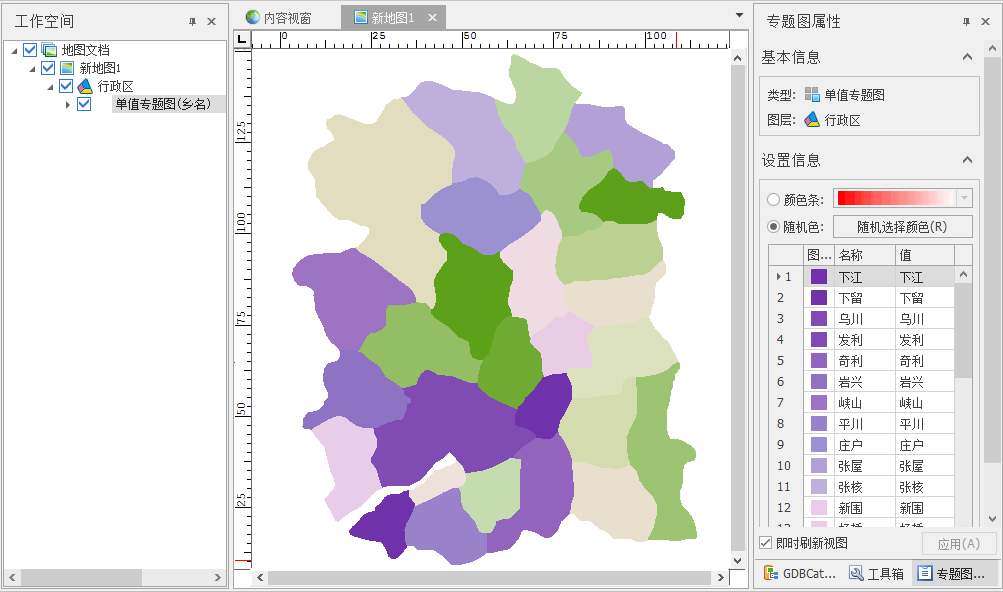Open the 工具箱 toolbox panel tab
This screenshot has width=1003, height=592.
[x=876, y=573]
